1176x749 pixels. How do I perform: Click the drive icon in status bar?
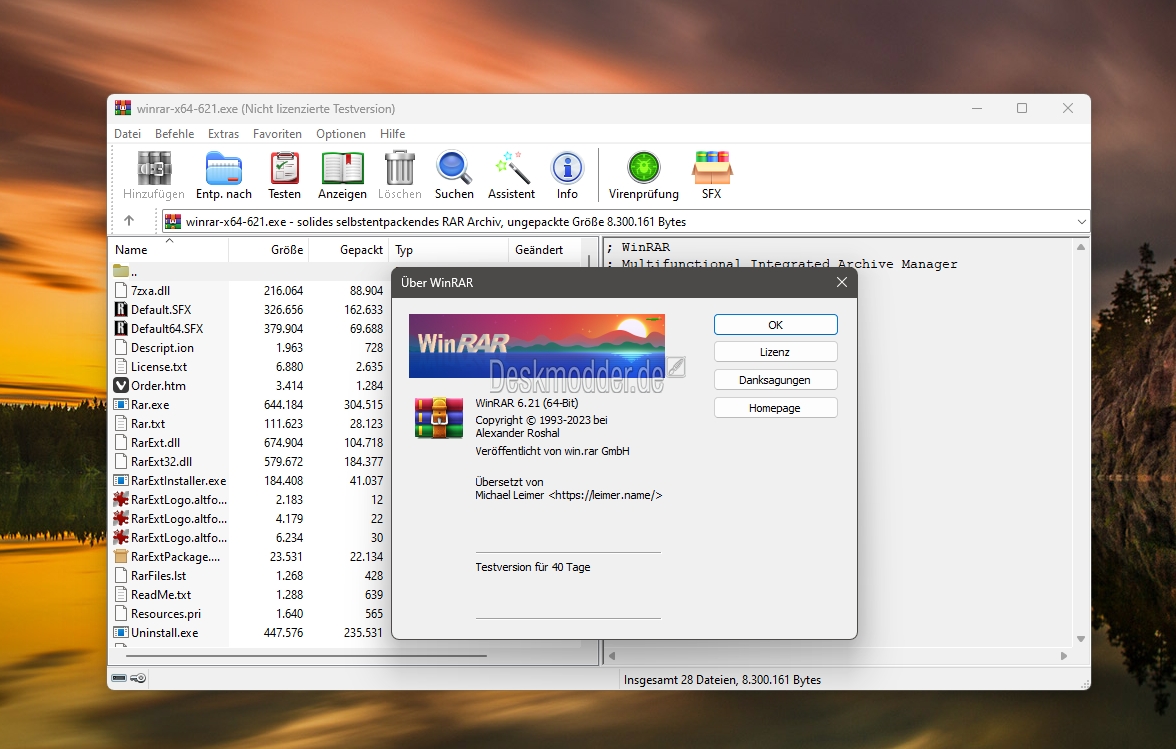(119, 679)
